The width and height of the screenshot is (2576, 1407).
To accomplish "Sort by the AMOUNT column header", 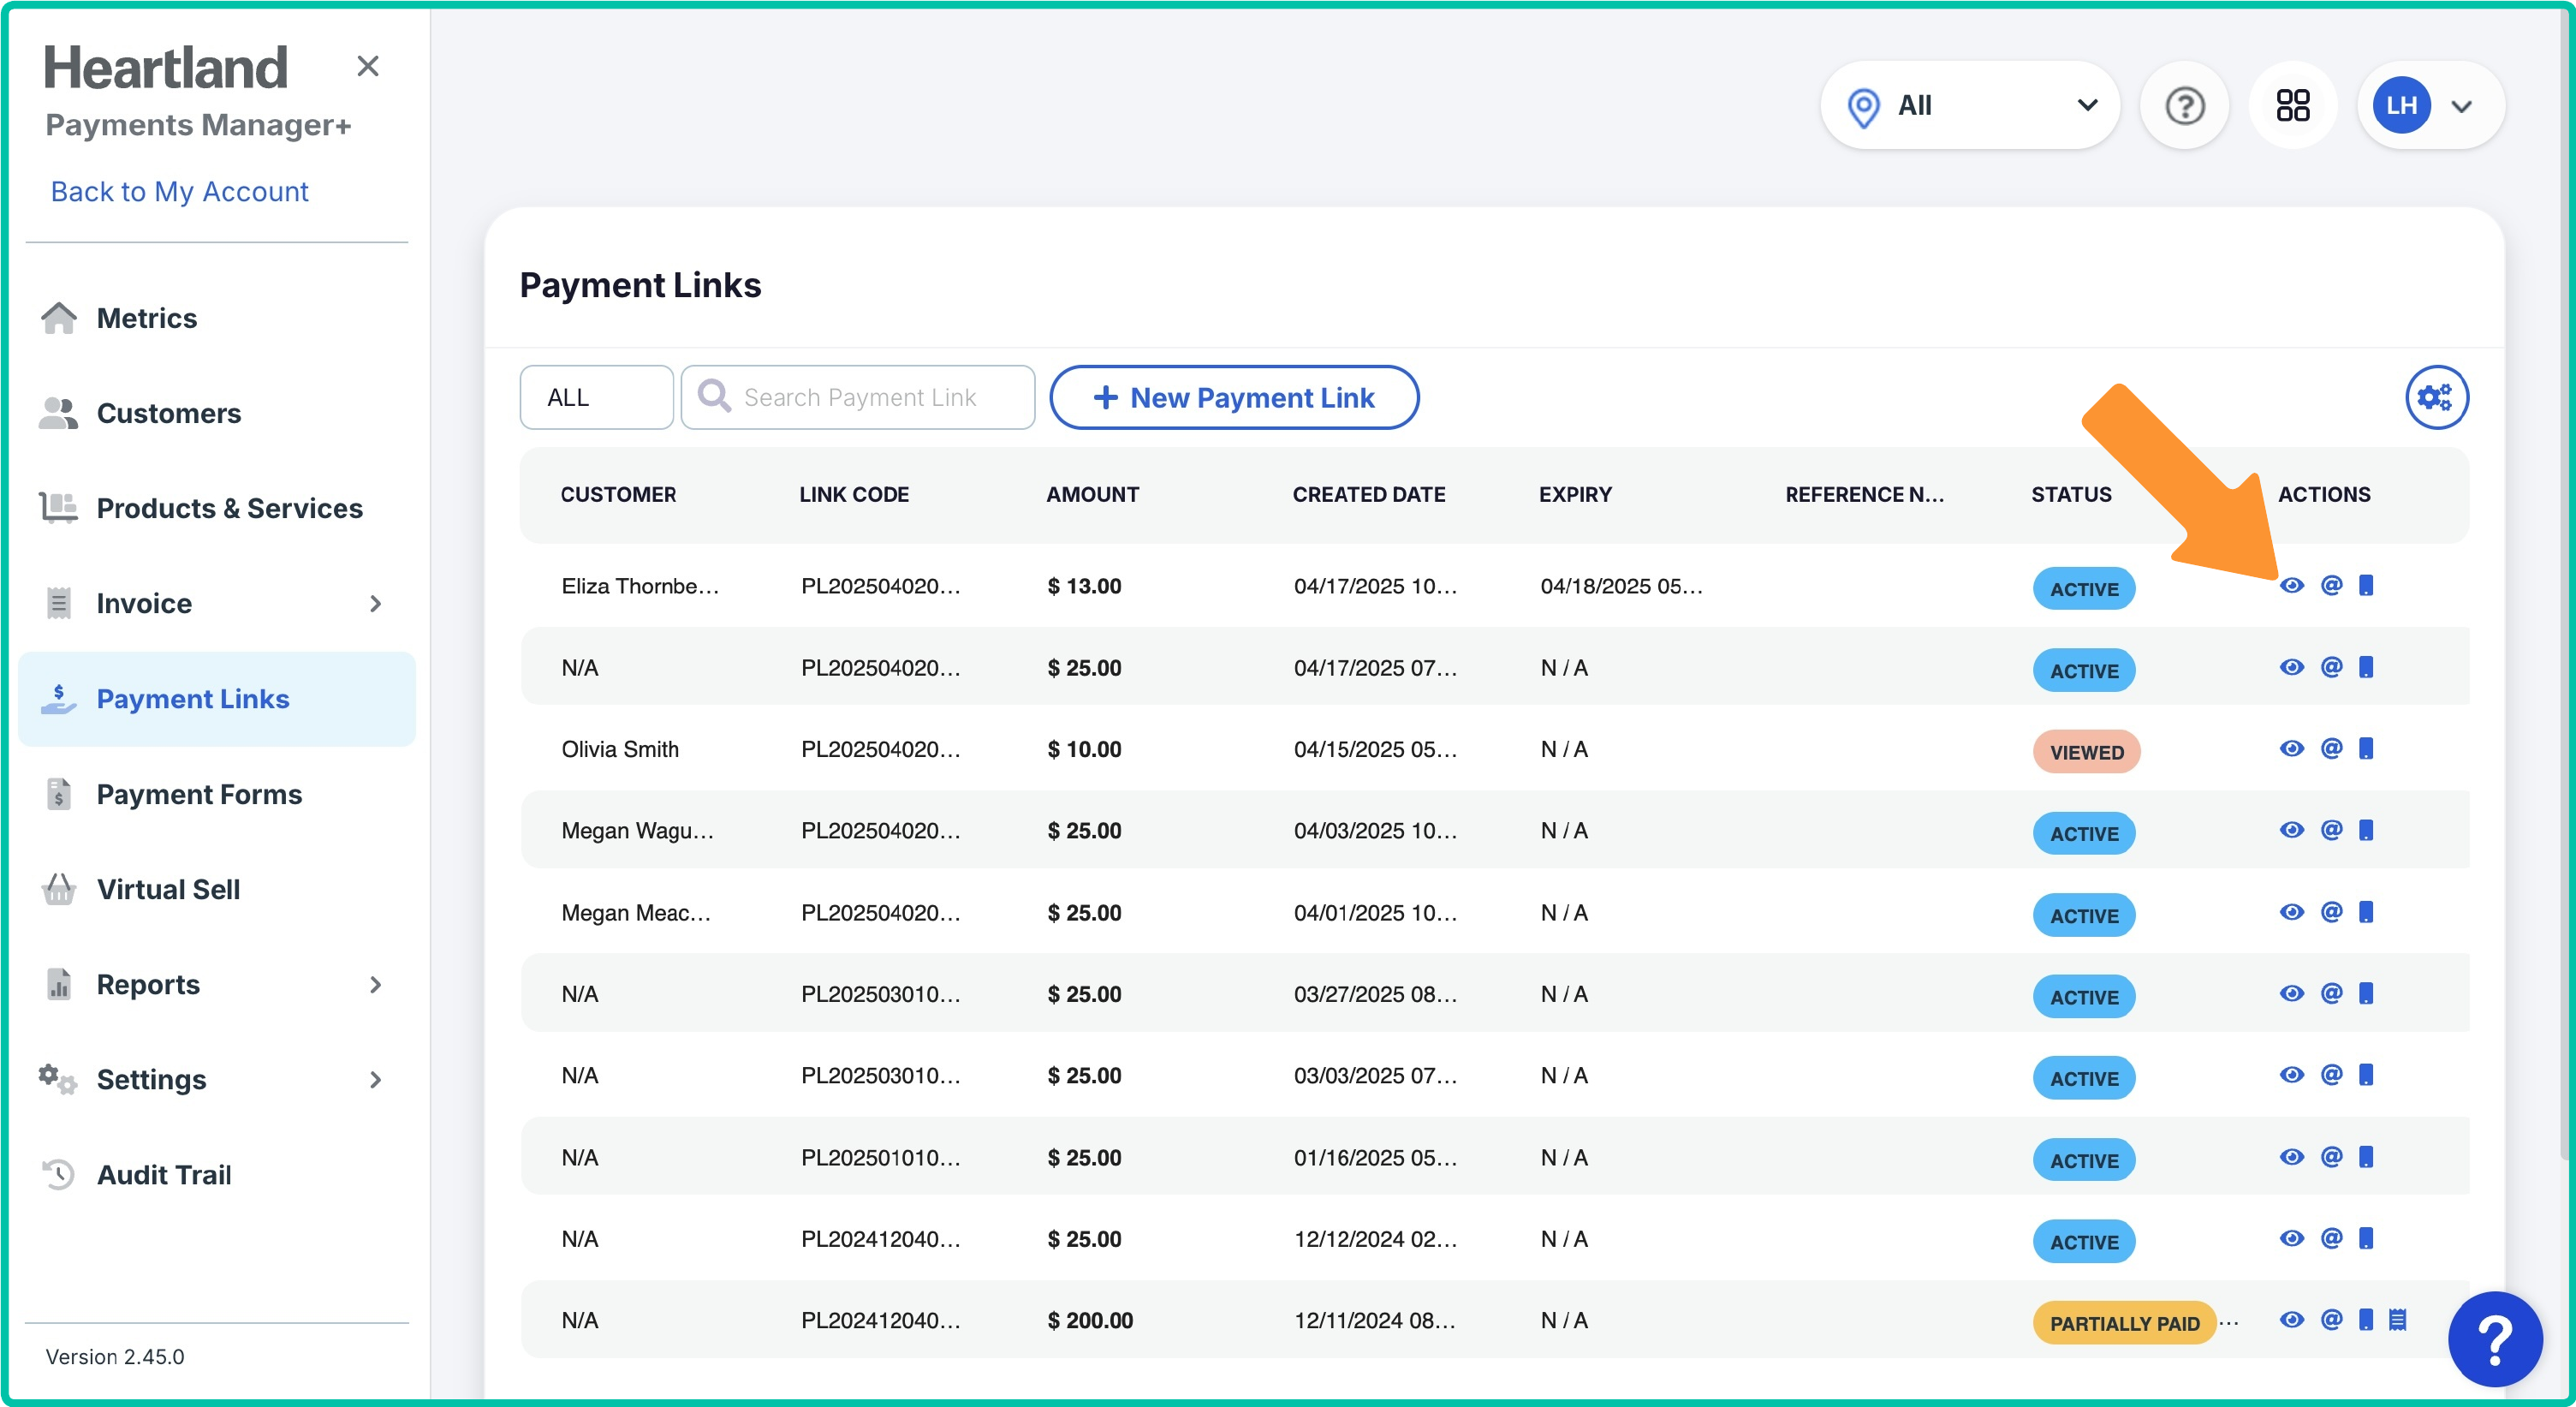I will (1092, 494).
